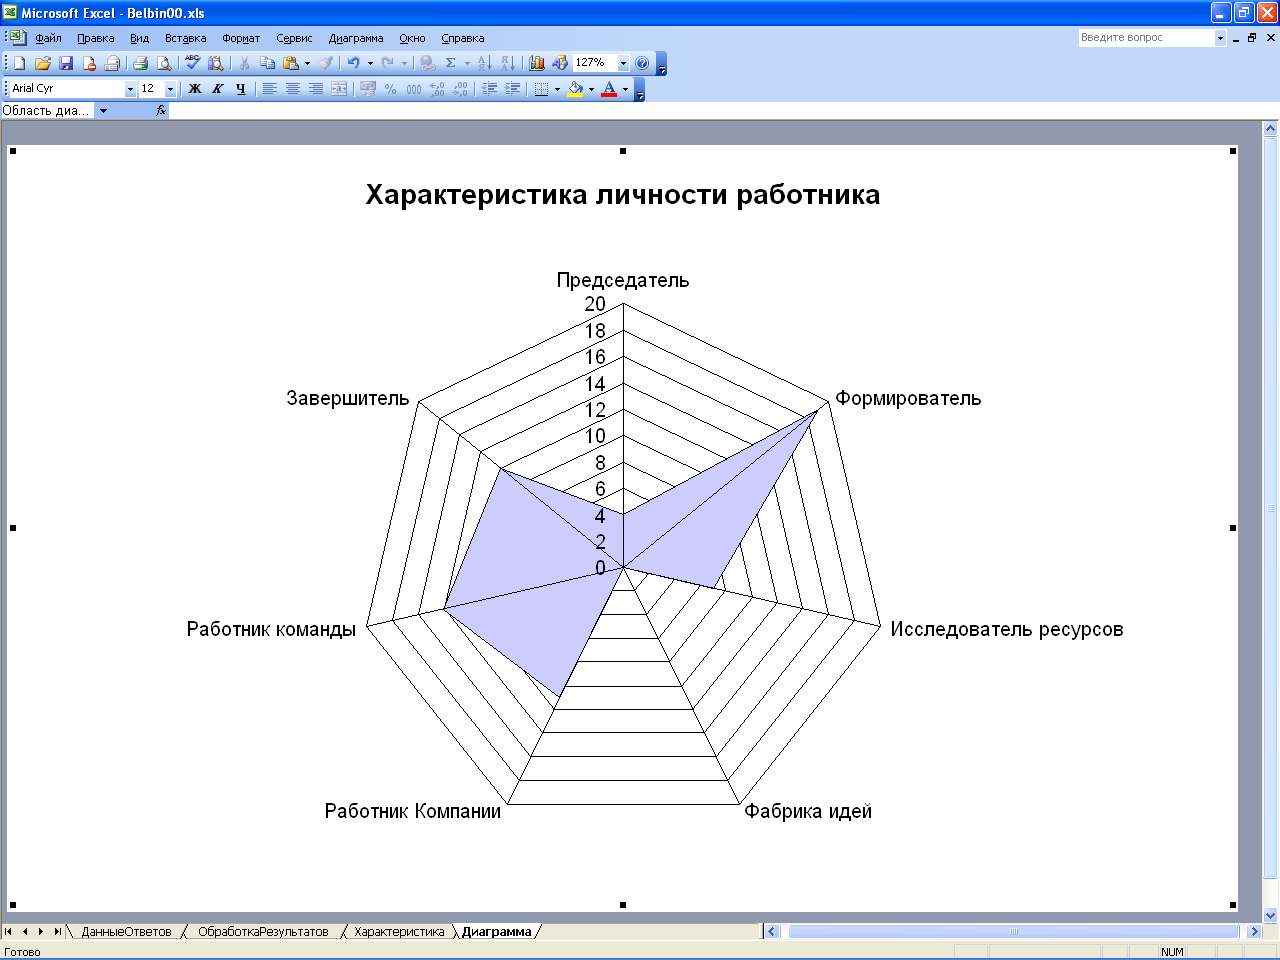
Task: Open the Правка menu
Action: (96, 38)
